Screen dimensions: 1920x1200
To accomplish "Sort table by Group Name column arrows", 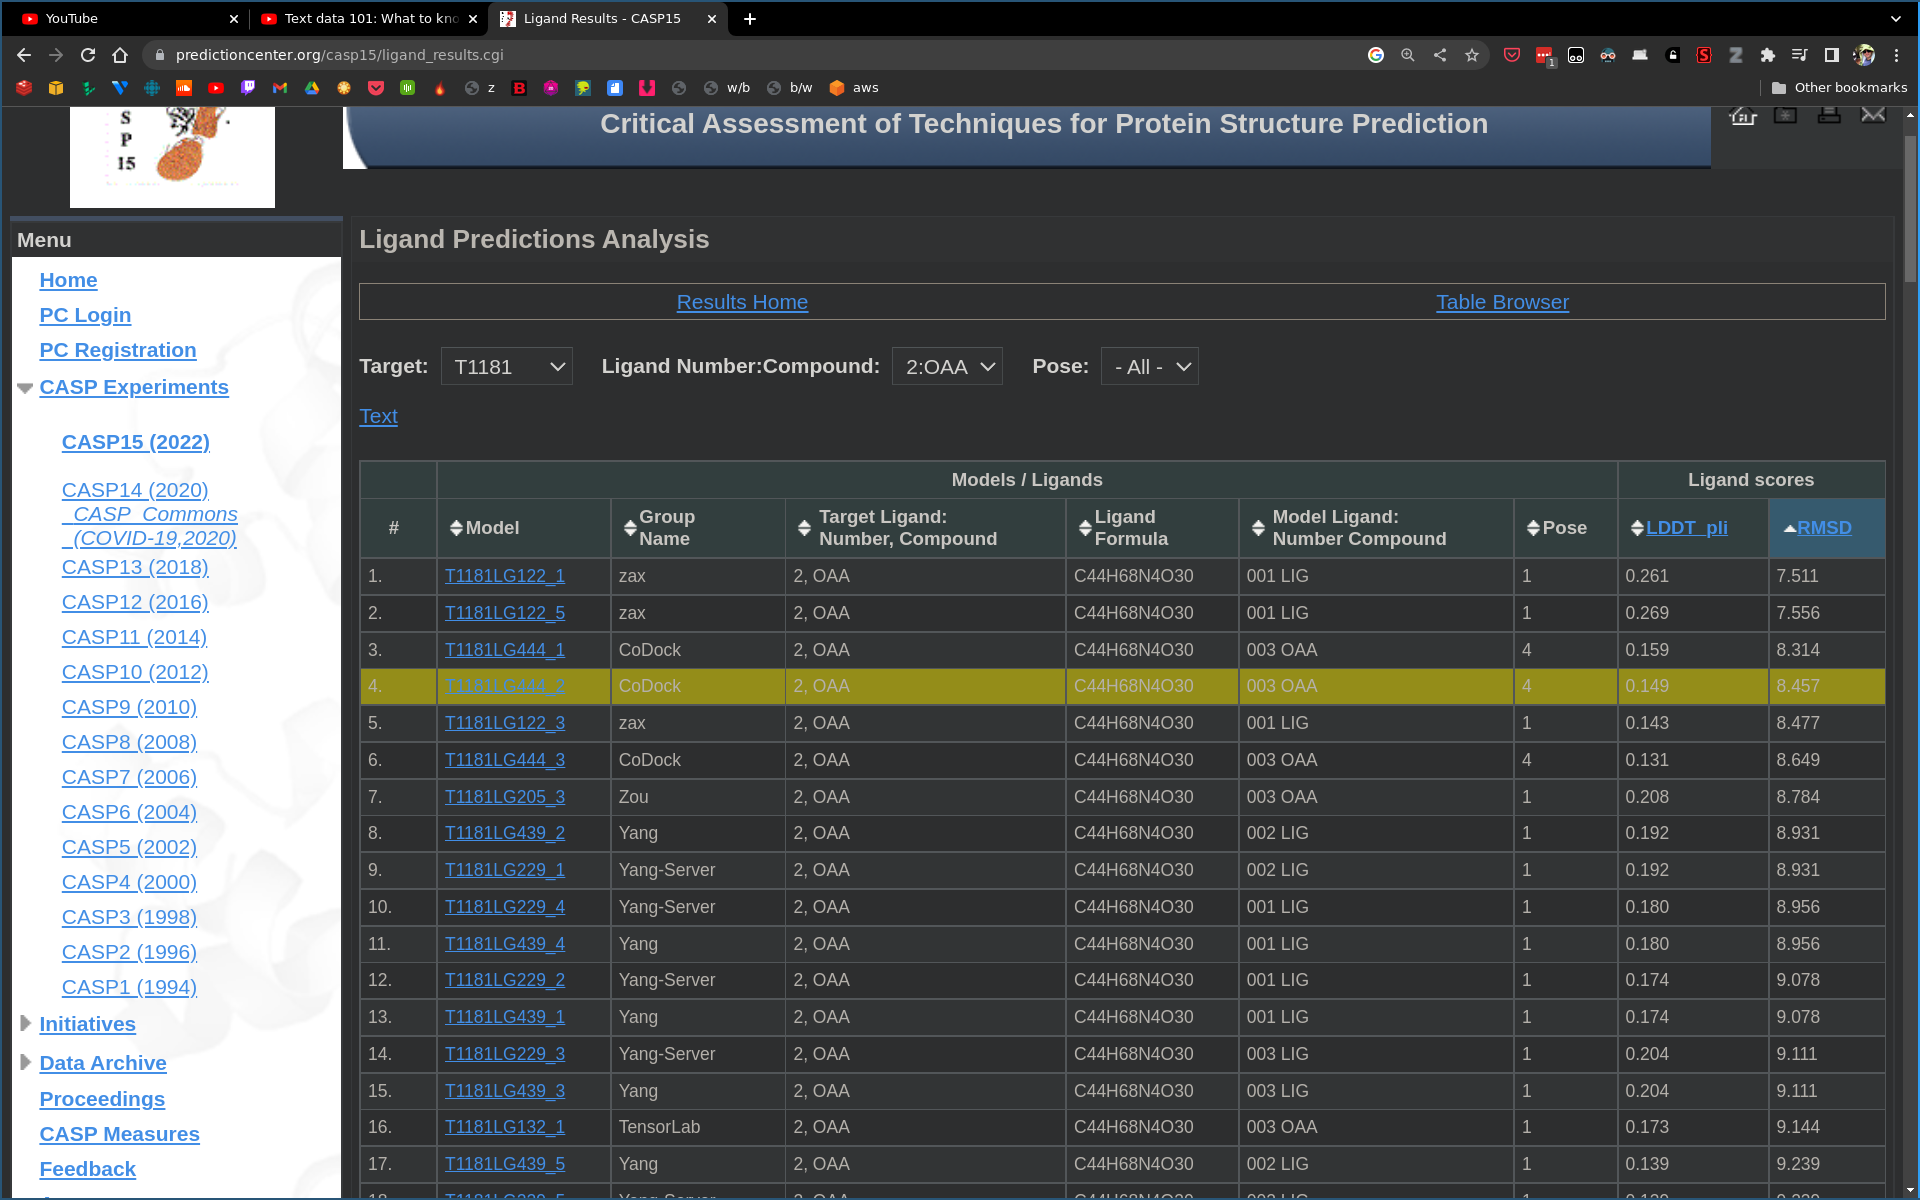I will (630, 528).
